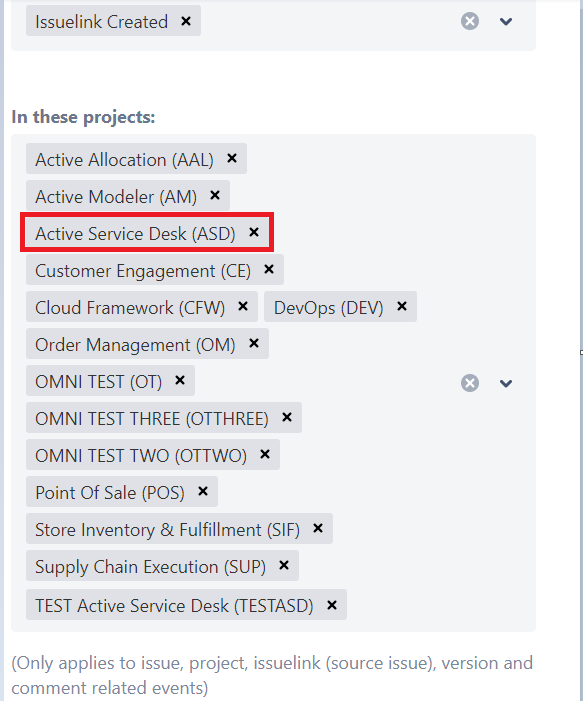583x701 pixels.
Task: Clear all selected projects with circle X
Action: tap(470, 383)
